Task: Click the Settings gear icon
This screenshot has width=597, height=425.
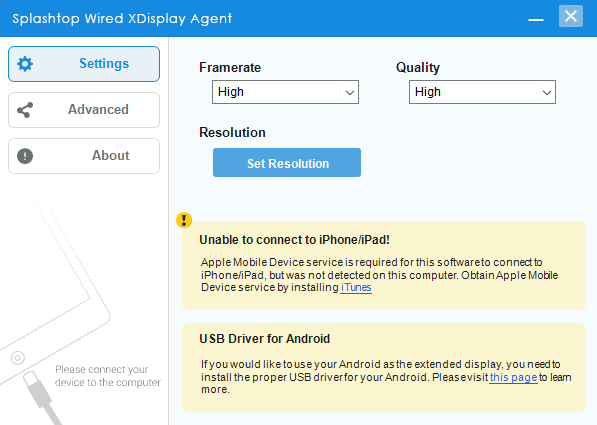Action: pos(25,64)
